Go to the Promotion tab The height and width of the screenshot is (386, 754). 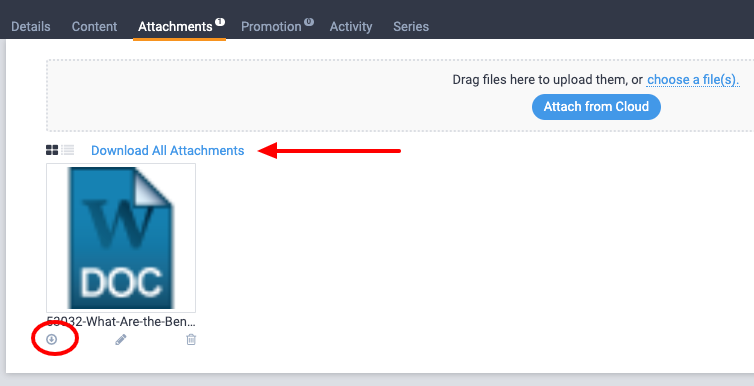coord(271,26)
